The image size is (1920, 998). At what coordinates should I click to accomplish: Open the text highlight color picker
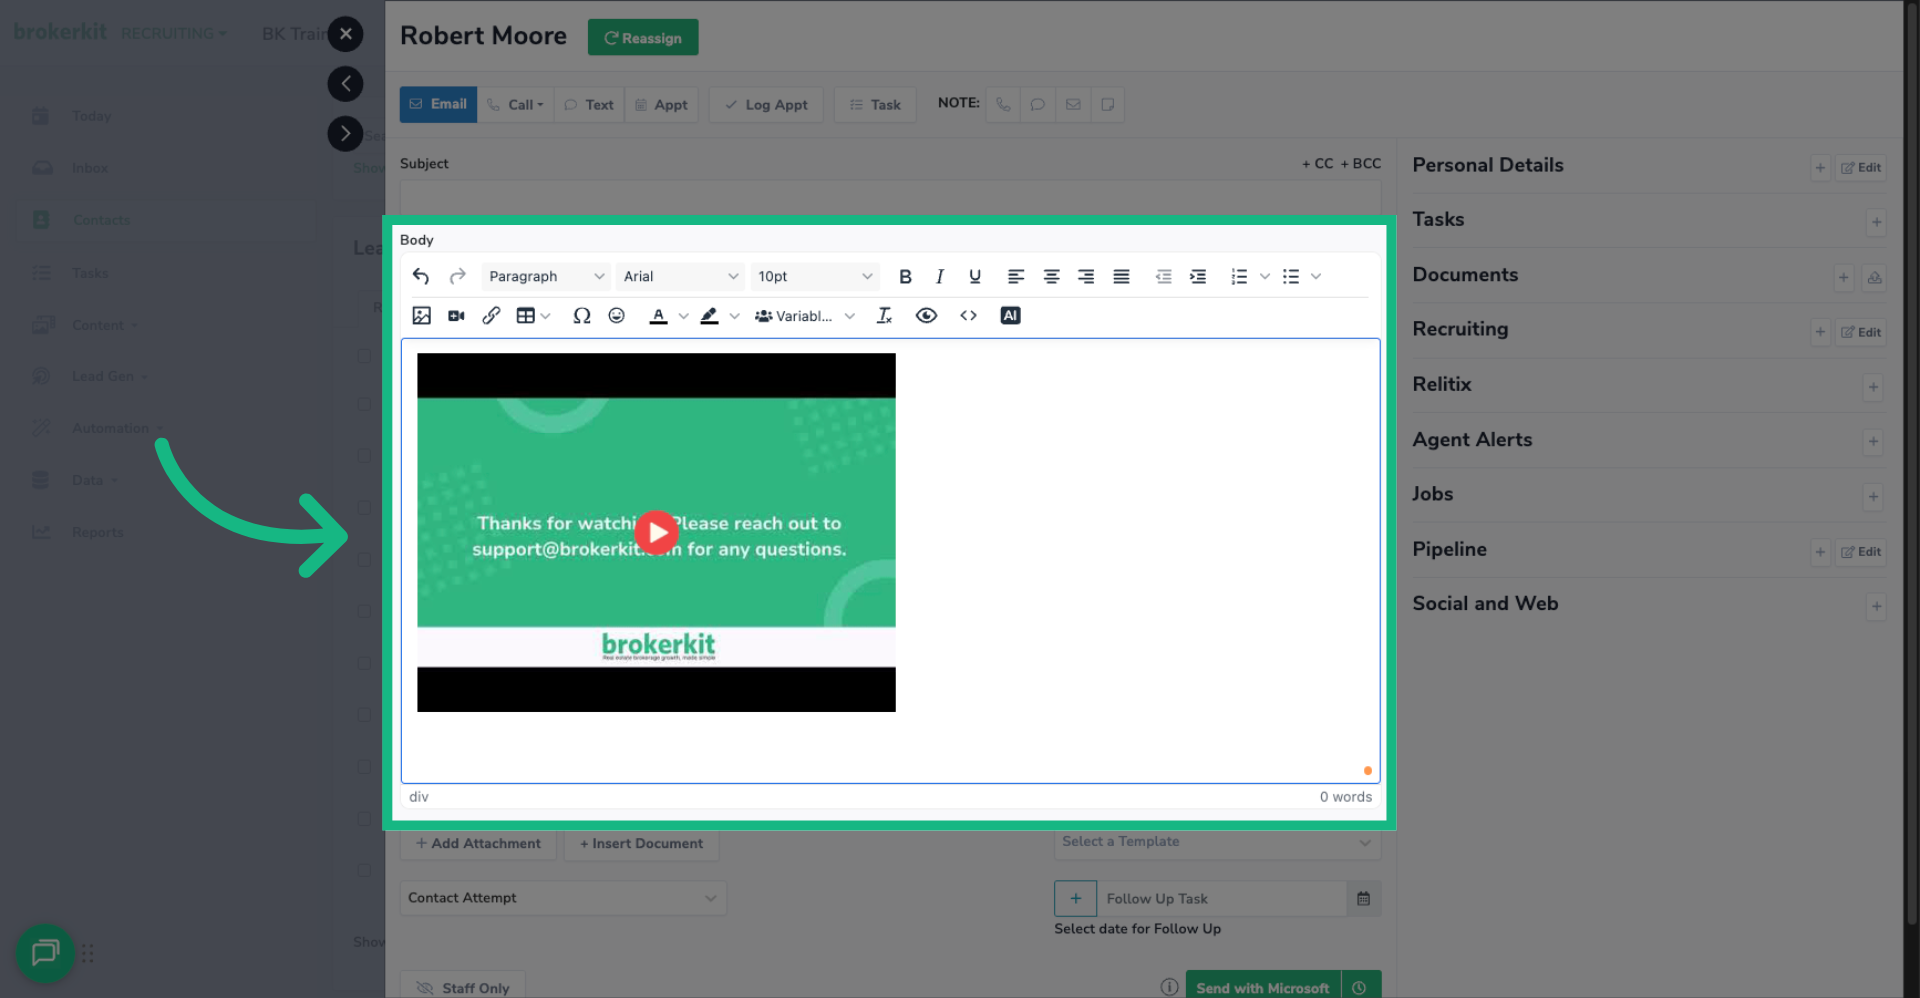[709, 315]
